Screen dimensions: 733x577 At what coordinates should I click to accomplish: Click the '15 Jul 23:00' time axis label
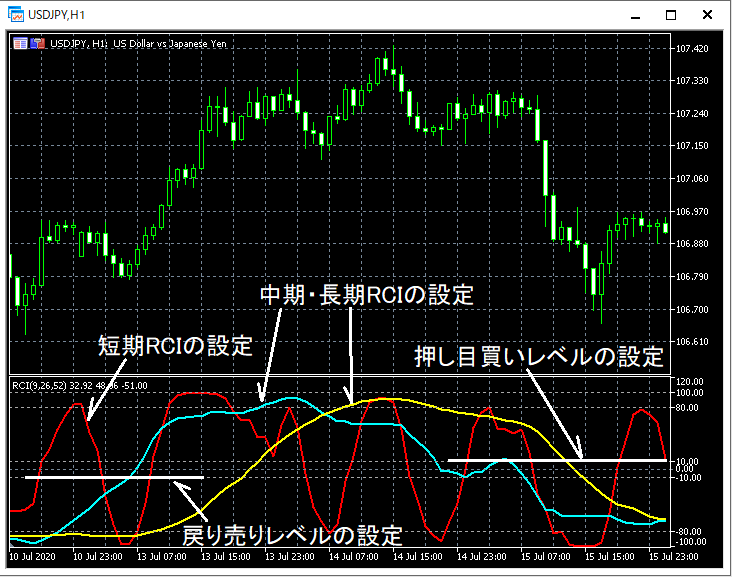click(x=674, y=557)
